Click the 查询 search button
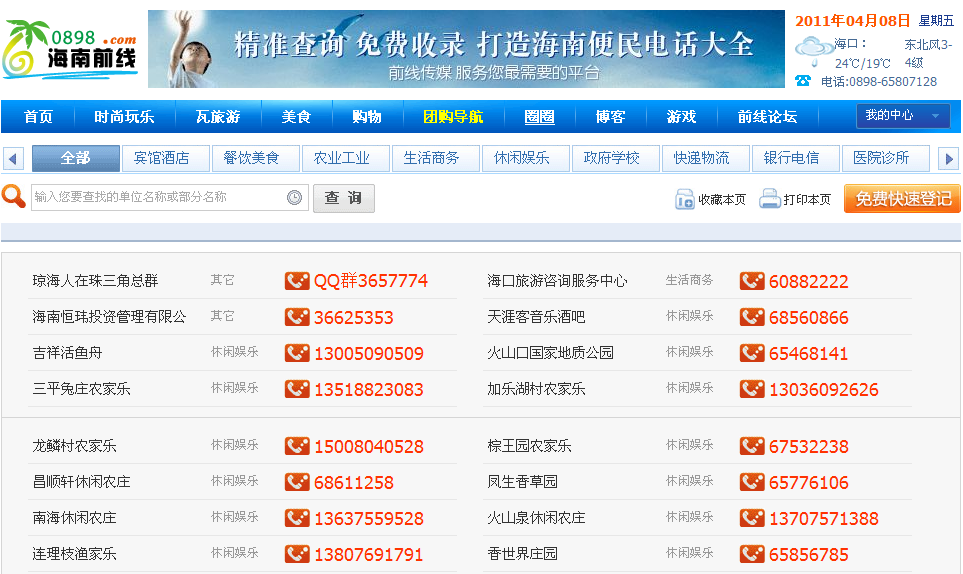 [x=343, y=198]
